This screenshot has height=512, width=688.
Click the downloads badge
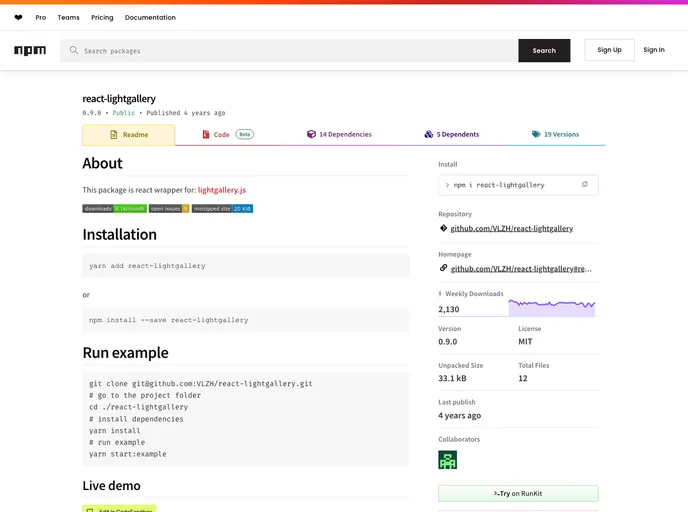click(114, 209)
